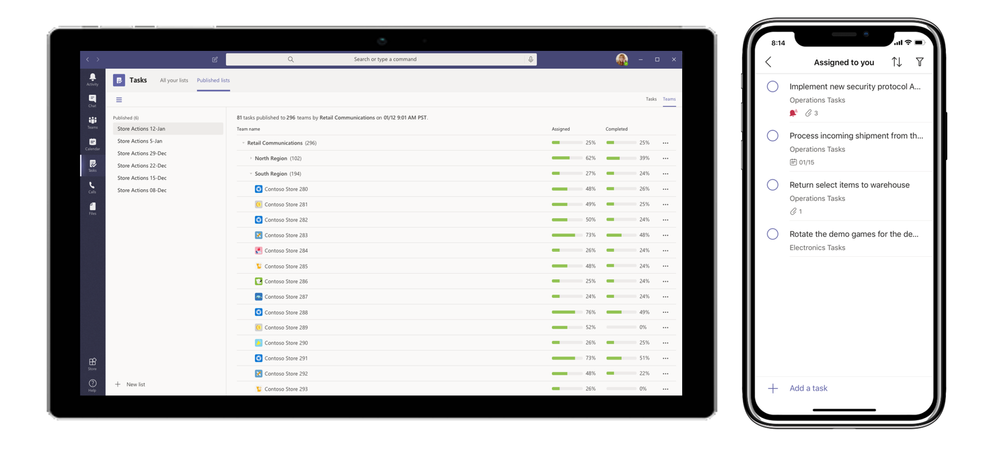The width and height of the screenshot is (999, 453).
Task: Click New list button
Action: click(130, 385)
